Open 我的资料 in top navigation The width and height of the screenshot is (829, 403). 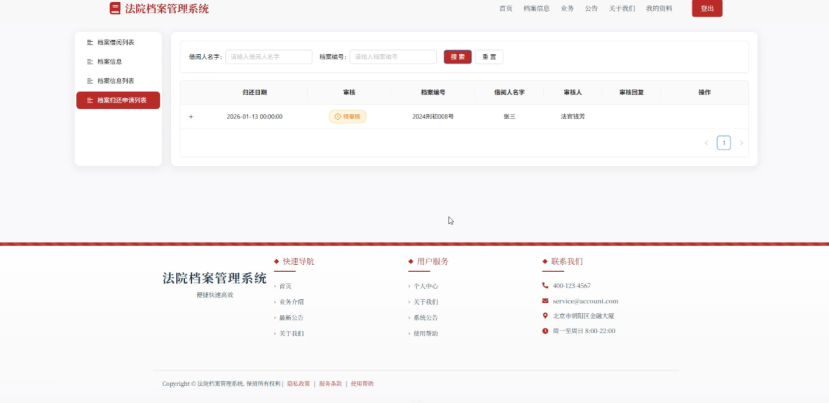[x=659, y=8]
